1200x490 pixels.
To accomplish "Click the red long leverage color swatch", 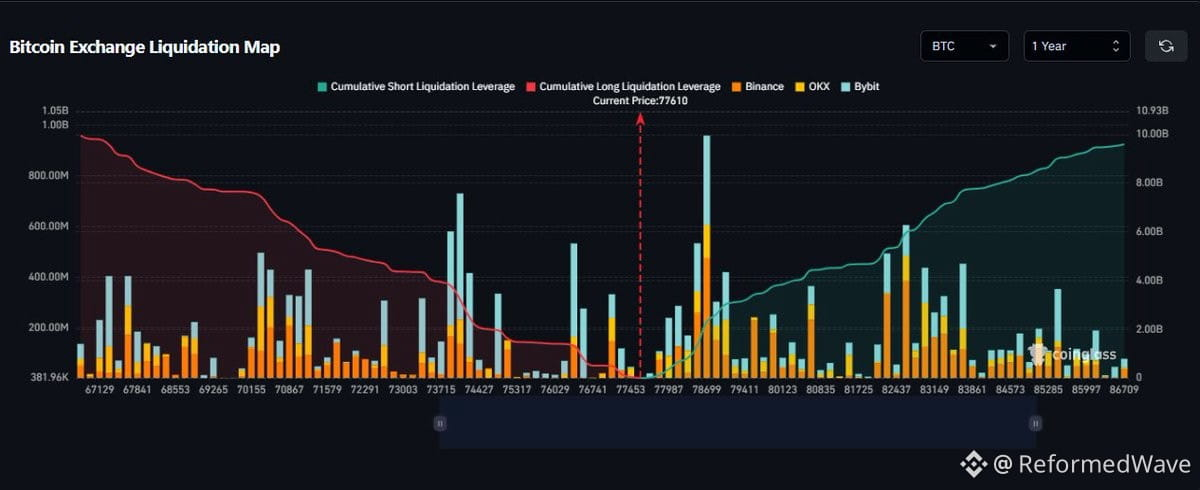I will click(x=529, y=87).
